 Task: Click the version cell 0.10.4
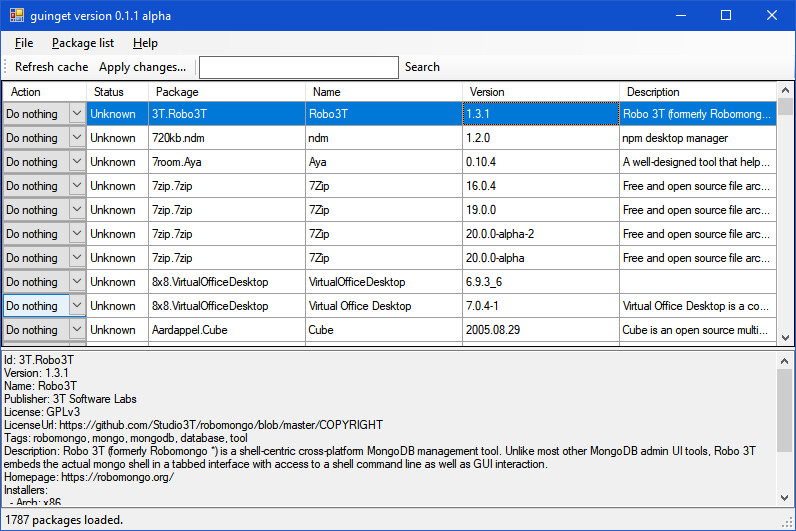click(x=541, y=161)
